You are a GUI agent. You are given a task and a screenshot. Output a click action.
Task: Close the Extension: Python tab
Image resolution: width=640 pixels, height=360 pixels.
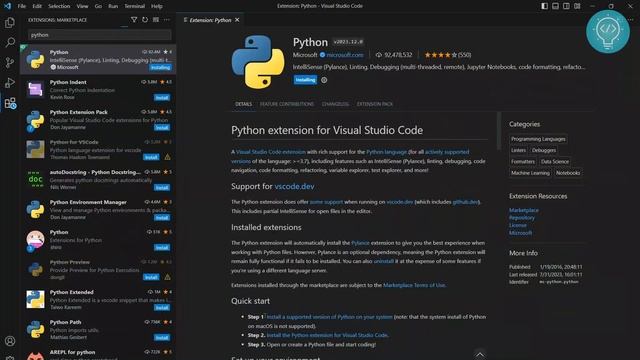[x=237, y=20]
